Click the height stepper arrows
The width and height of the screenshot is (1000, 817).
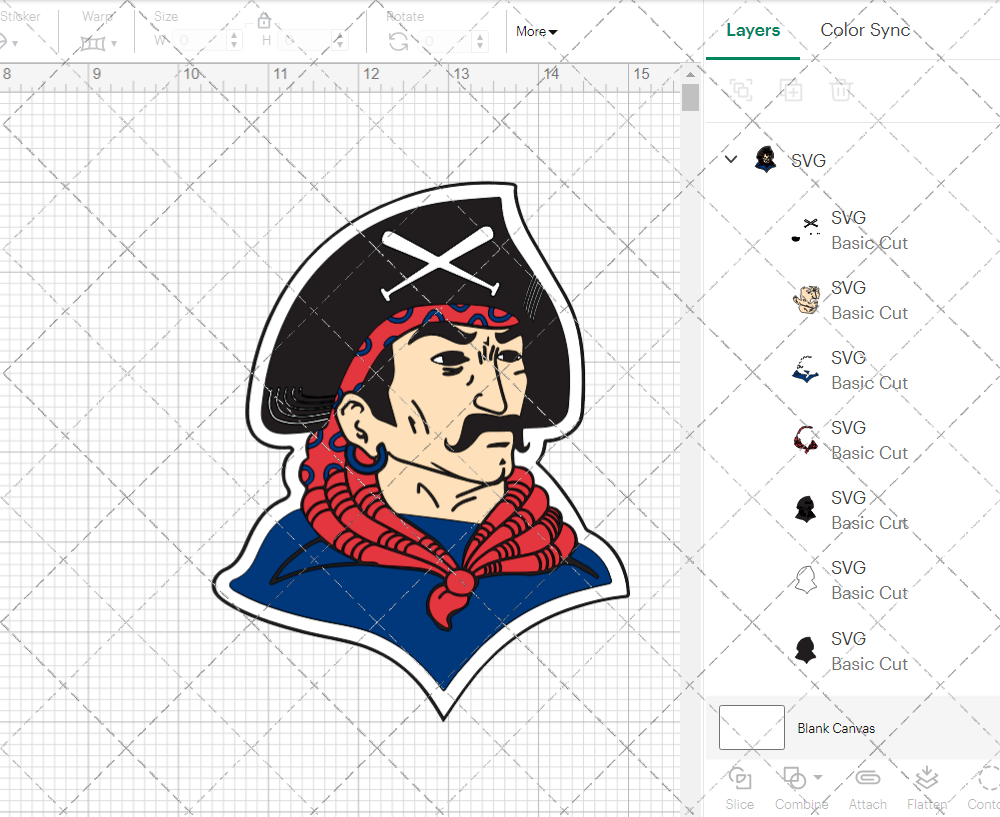click(x=339, y=41)
